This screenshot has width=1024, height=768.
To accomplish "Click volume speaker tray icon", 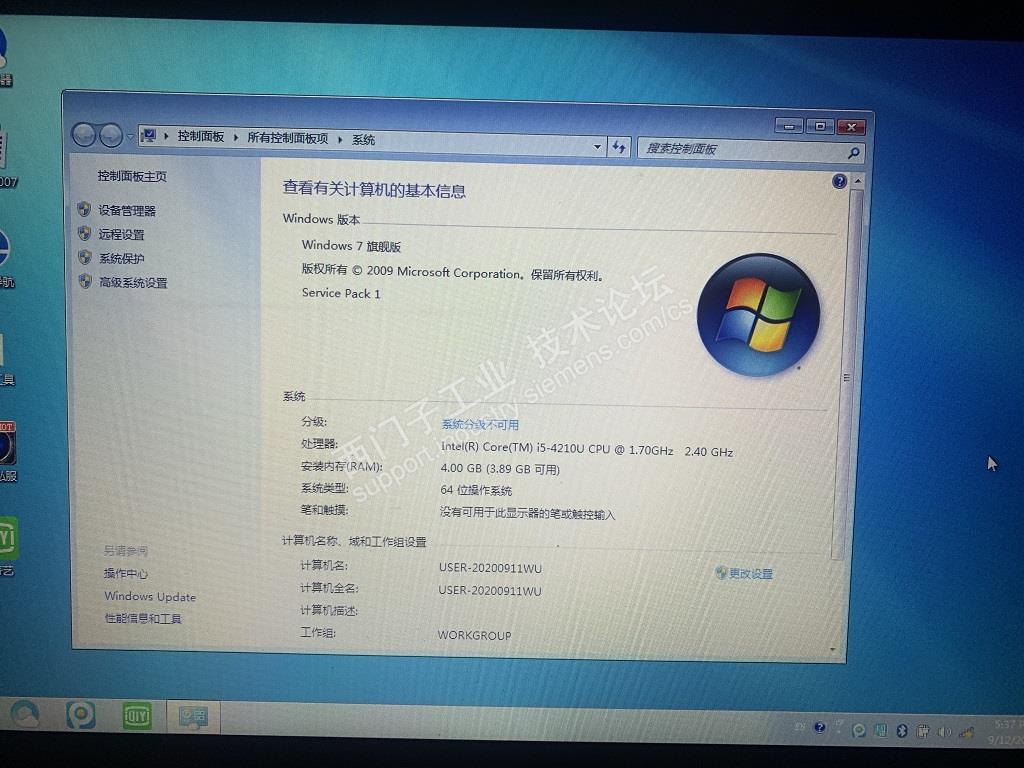I will [944, 732].
